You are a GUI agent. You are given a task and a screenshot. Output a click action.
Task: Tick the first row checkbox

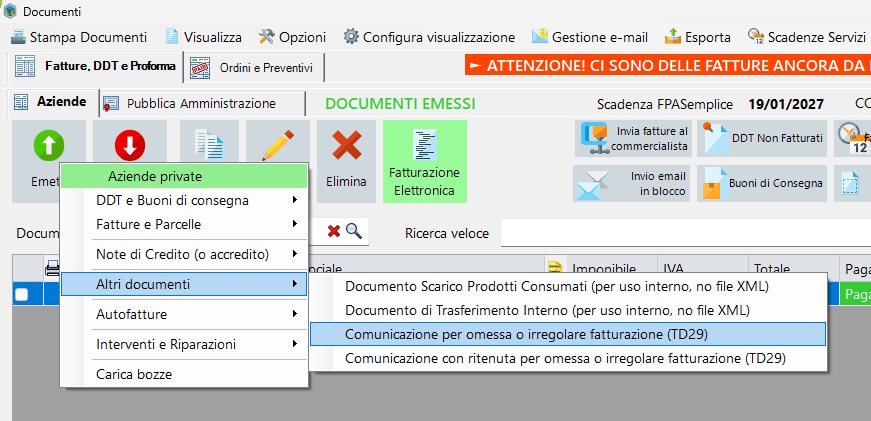pyautogui.click(x=21, y=293)
